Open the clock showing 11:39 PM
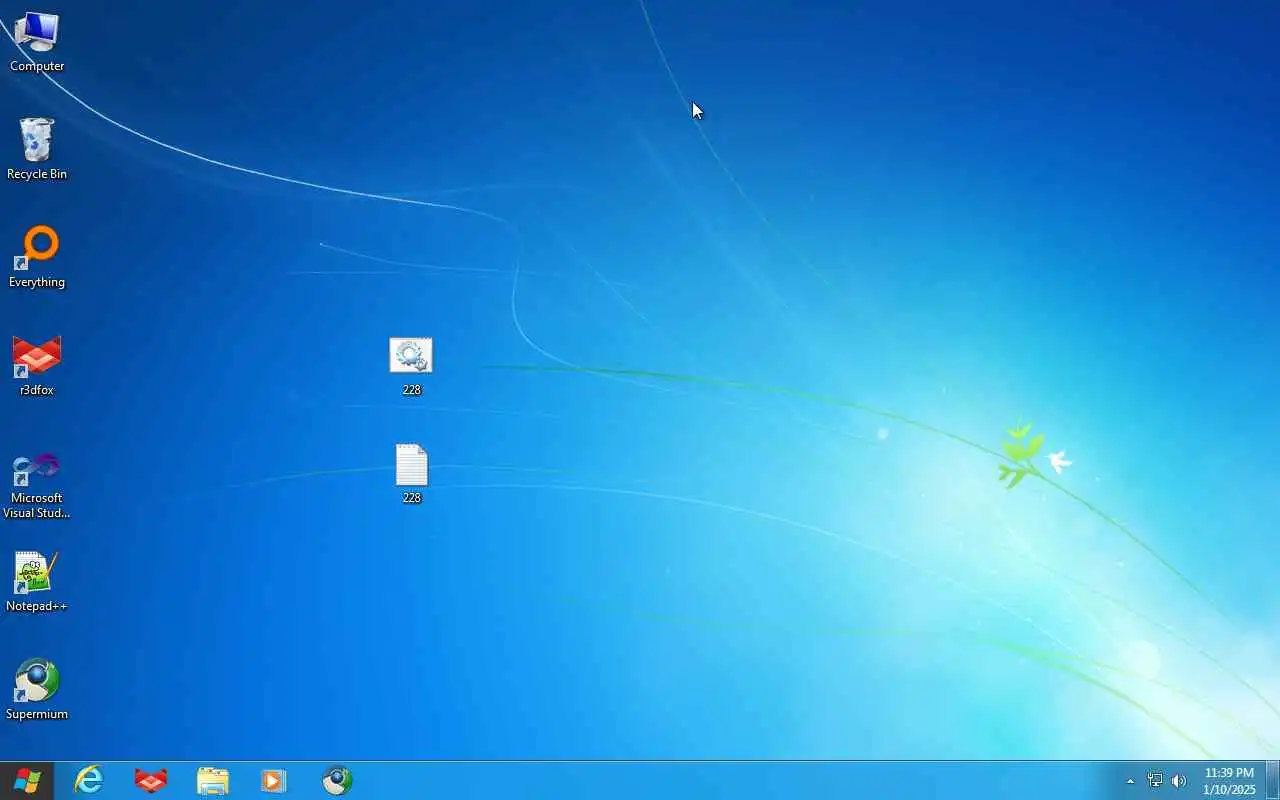Image resolution: width=1280 pixels, height=800 pixels. (1230, 781)
